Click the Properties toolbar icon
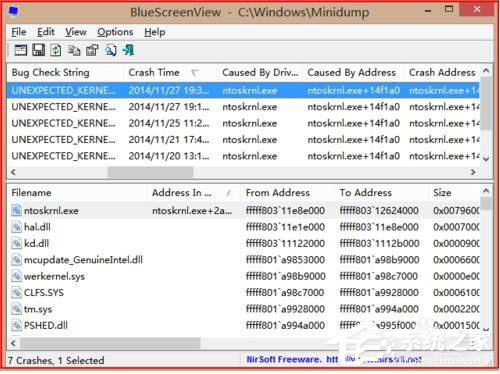 pyautogui.click(x=92, y=51)
